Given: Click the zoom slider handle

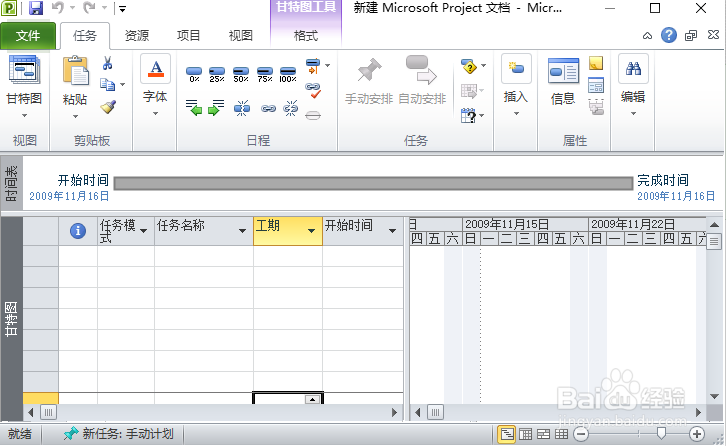Looking at the screenshot, I should click(661, 433).
